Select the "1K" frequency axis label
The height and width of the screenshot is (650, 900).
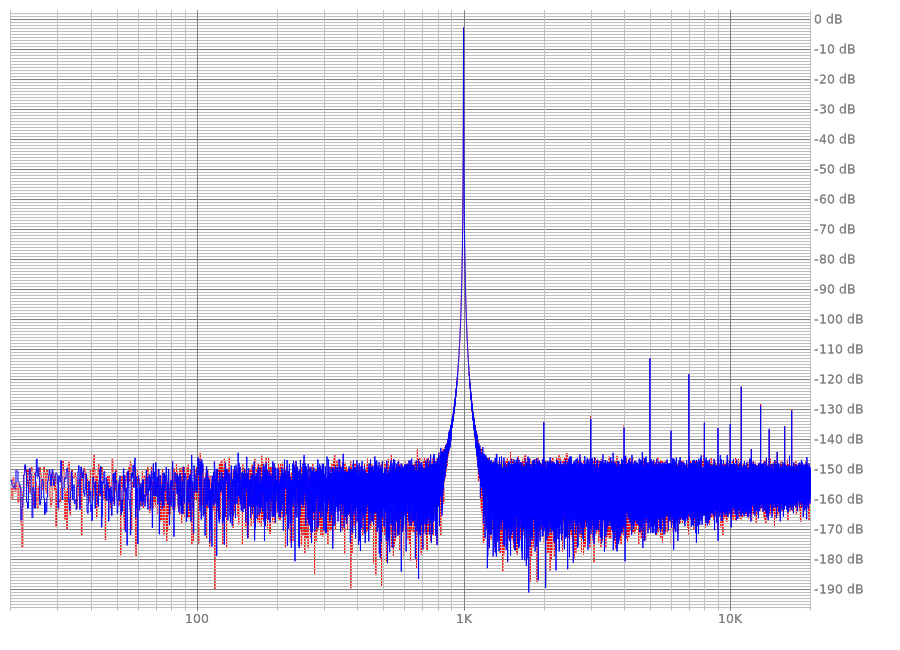464,619
